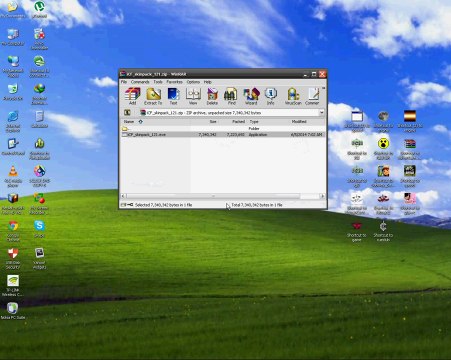The height and width of the screenshot is (360, 451).
Task: Select the skinpack .exe file row
Action: [x=222, y=135]
